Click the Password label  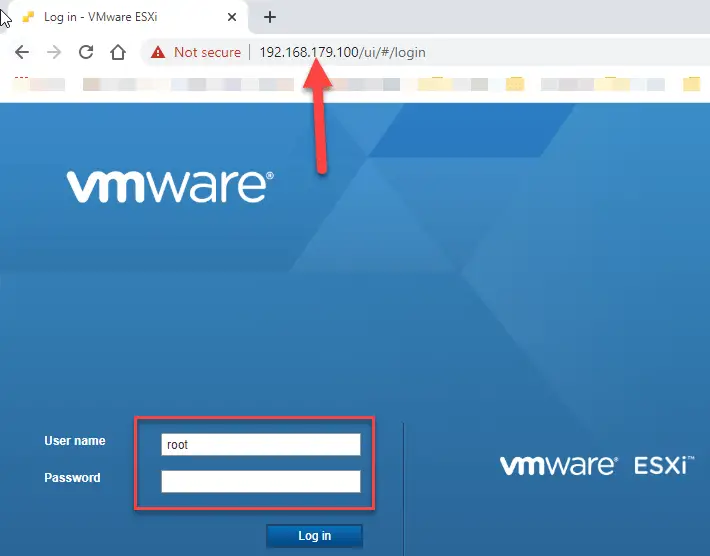[72, 478]
